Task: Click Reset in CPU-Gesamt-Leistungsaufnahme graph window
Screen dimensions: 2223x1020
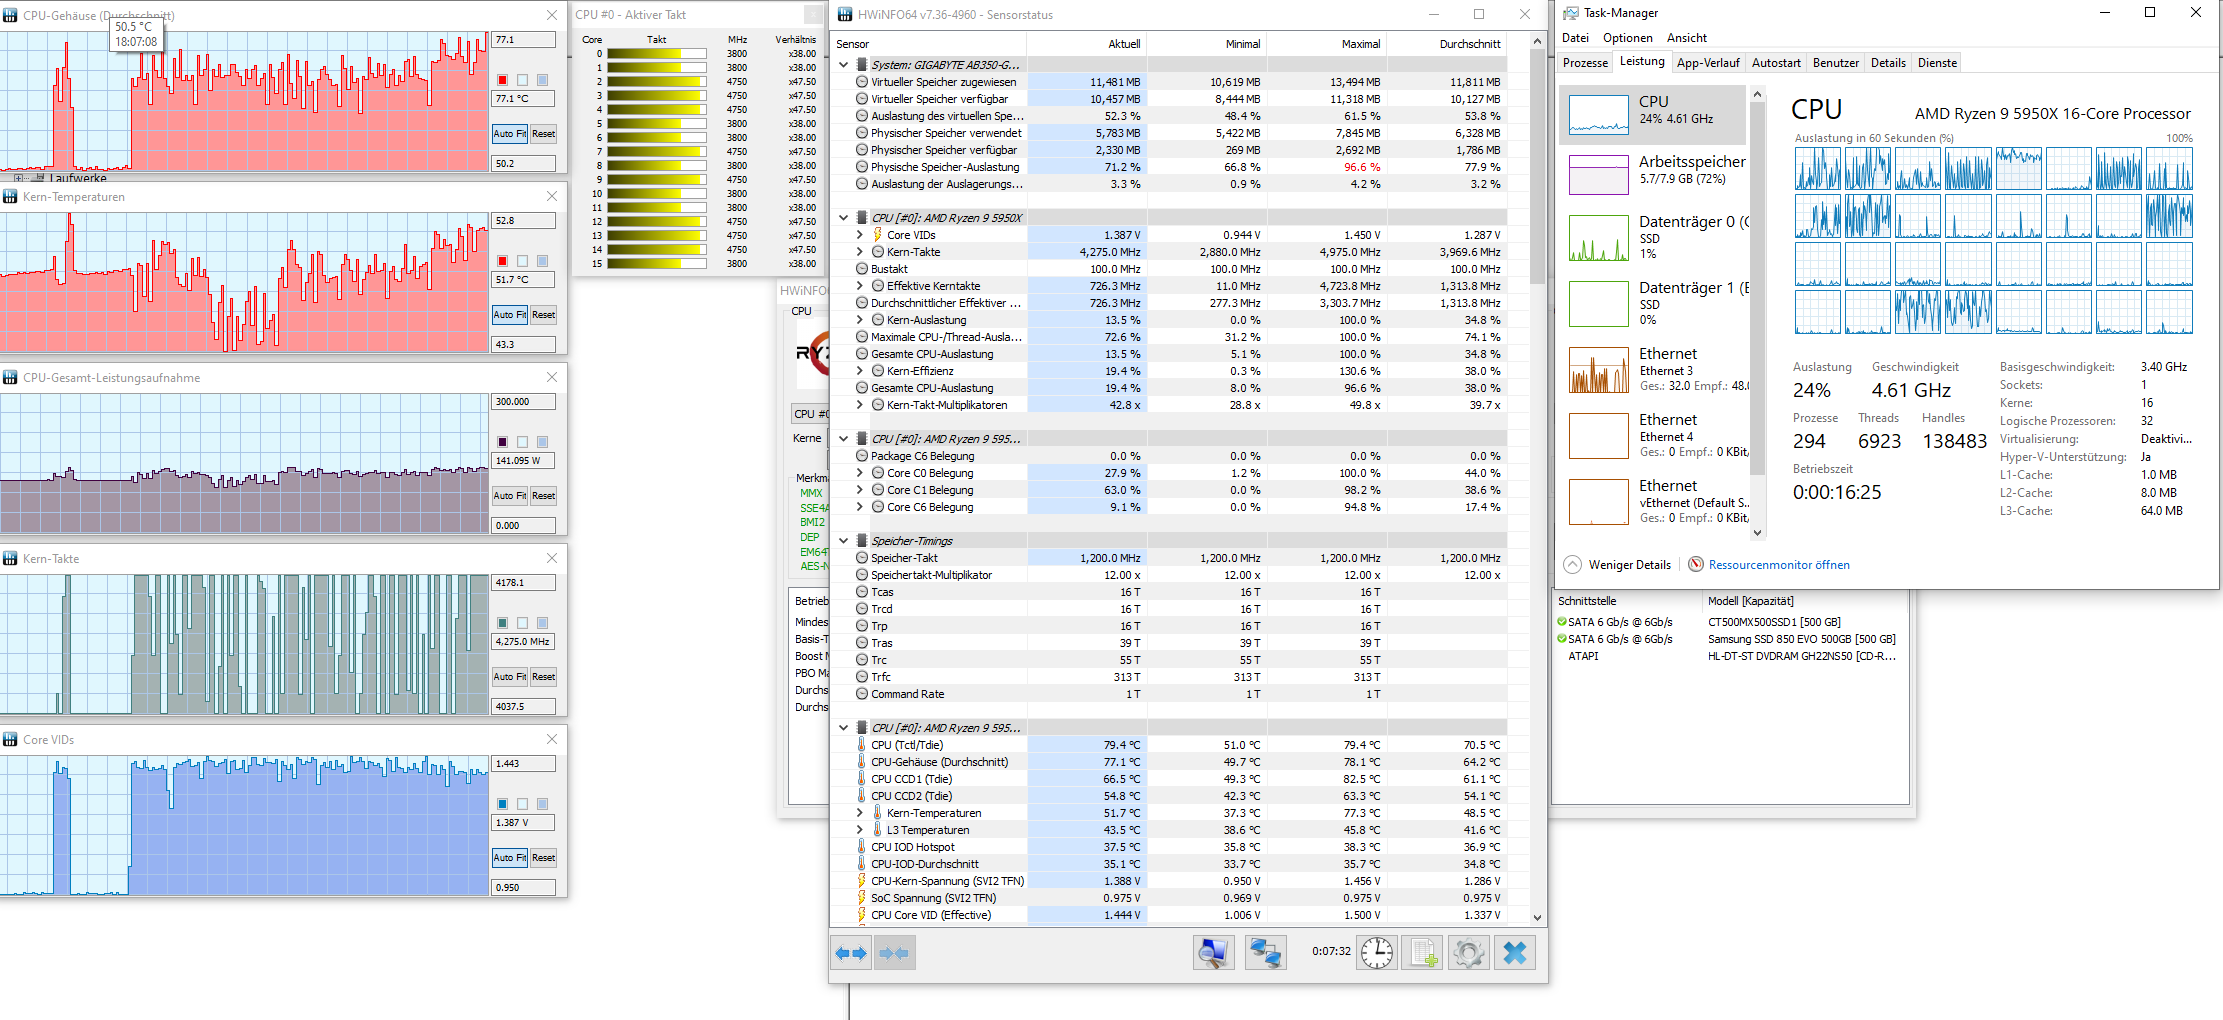Action: tap(543, 496)
